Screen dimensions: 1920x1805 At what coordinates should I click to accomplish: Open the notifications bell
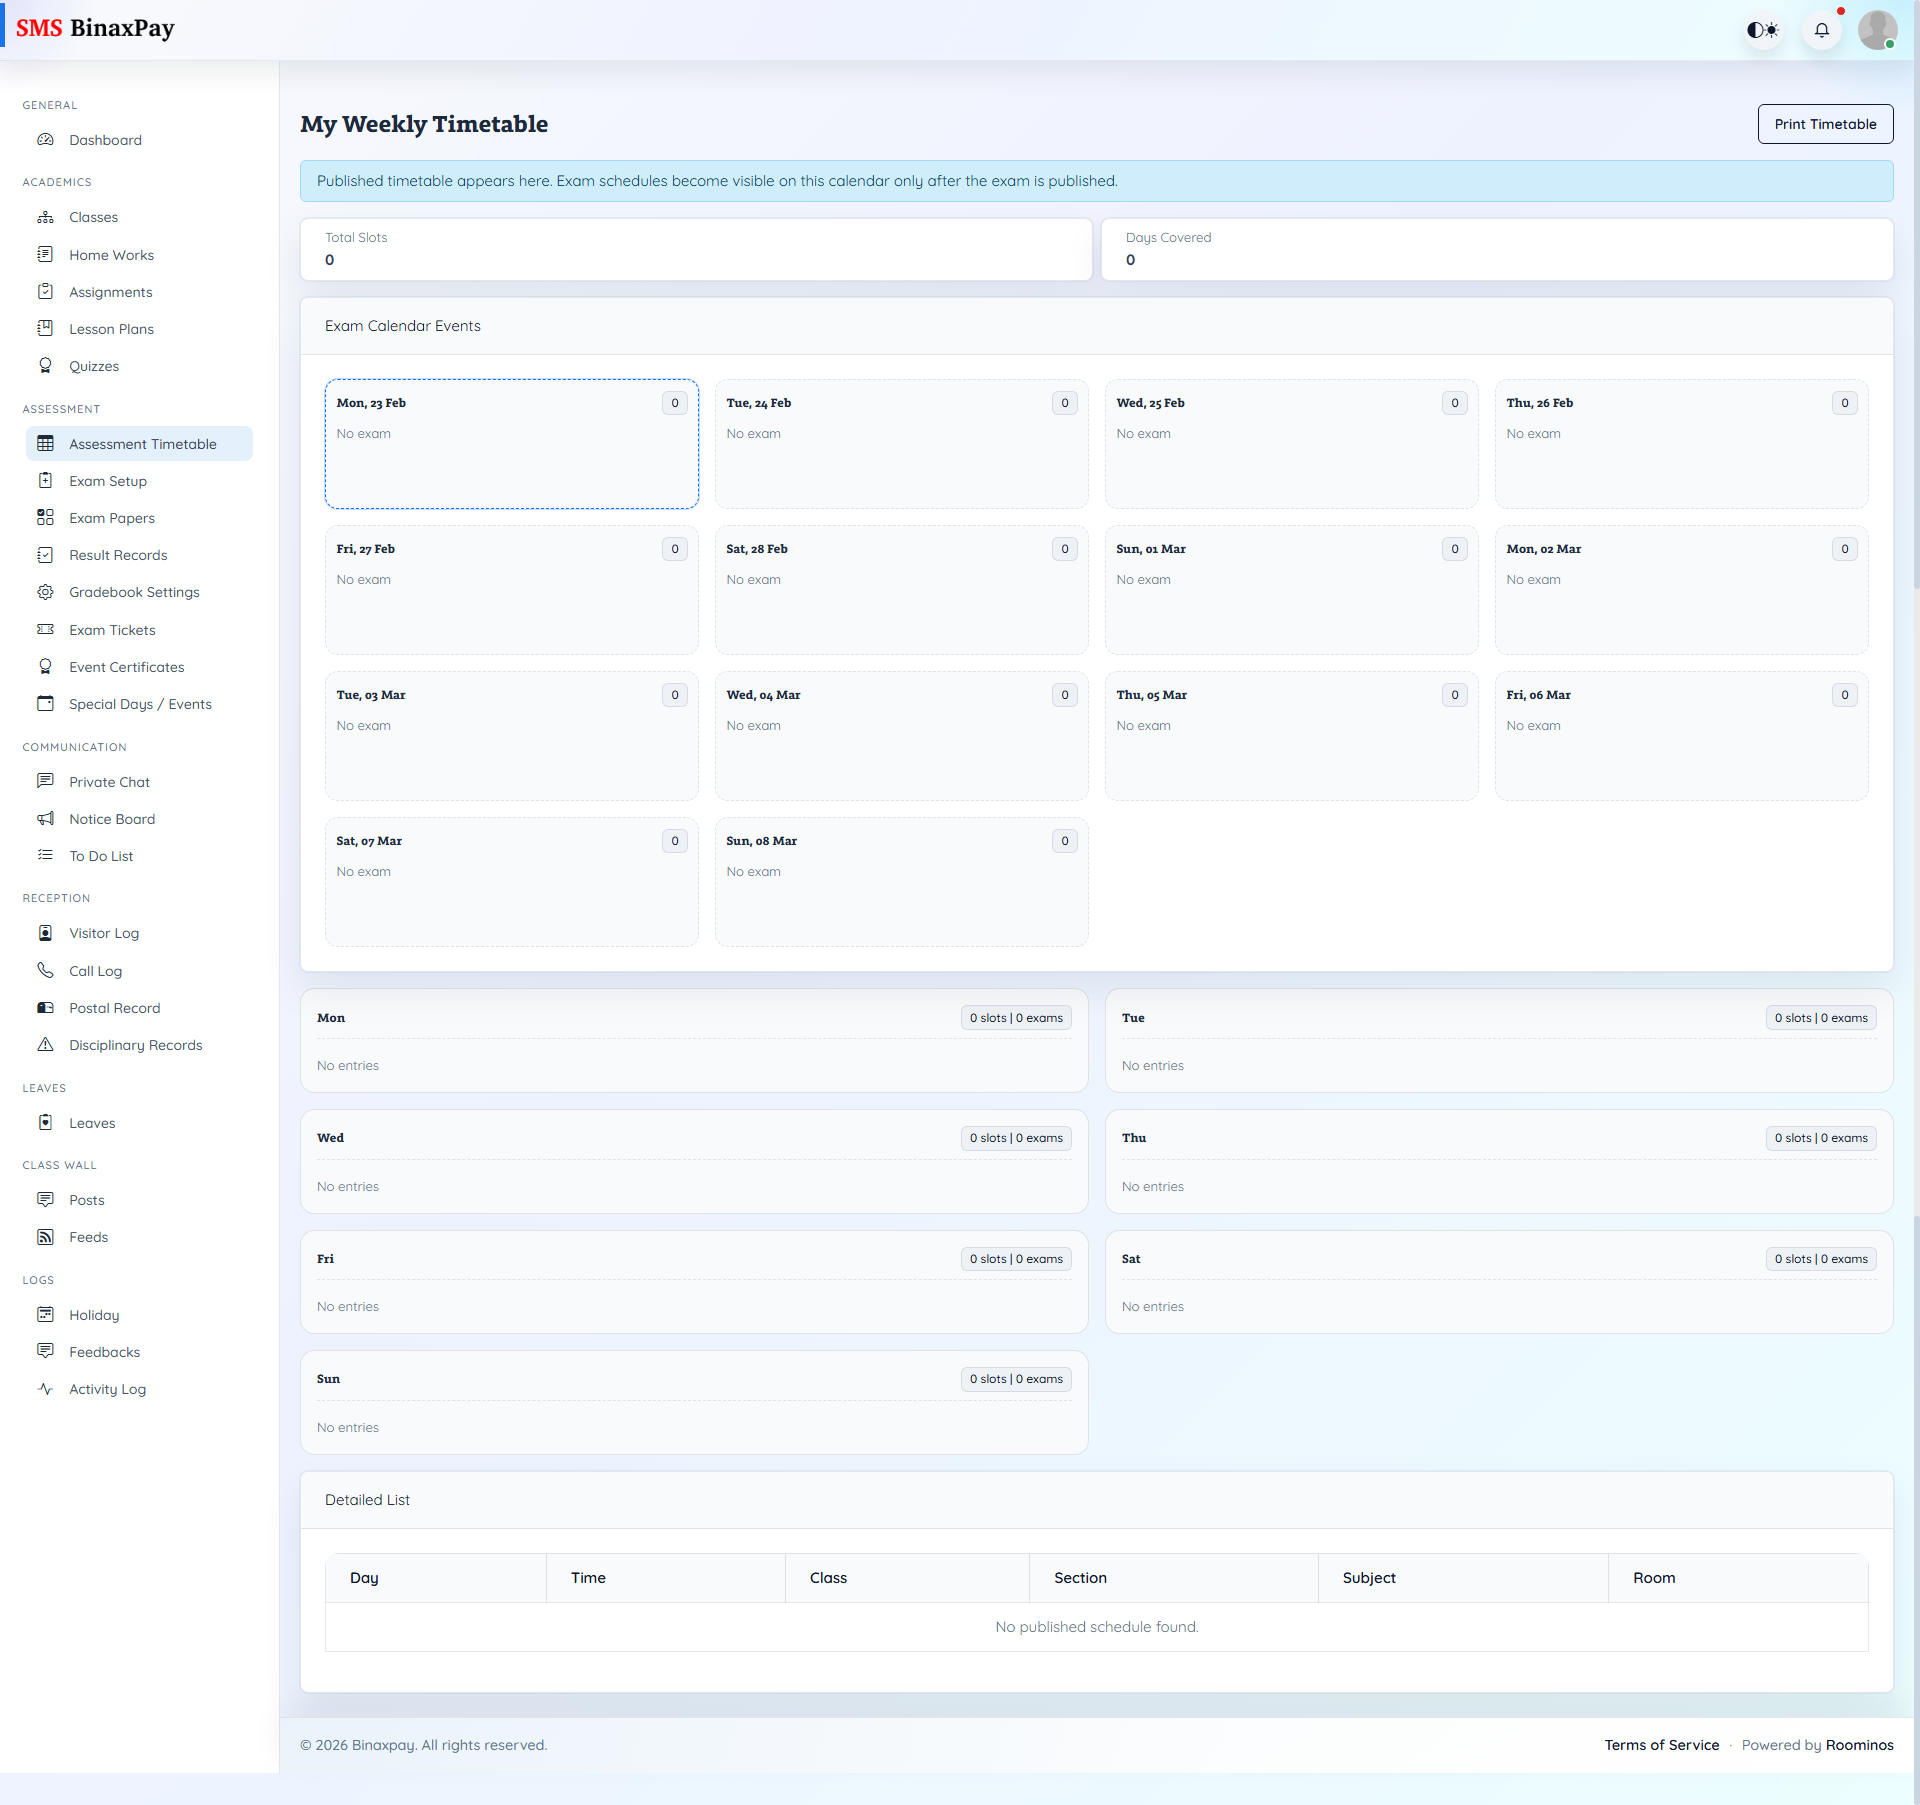point(1822,30)
